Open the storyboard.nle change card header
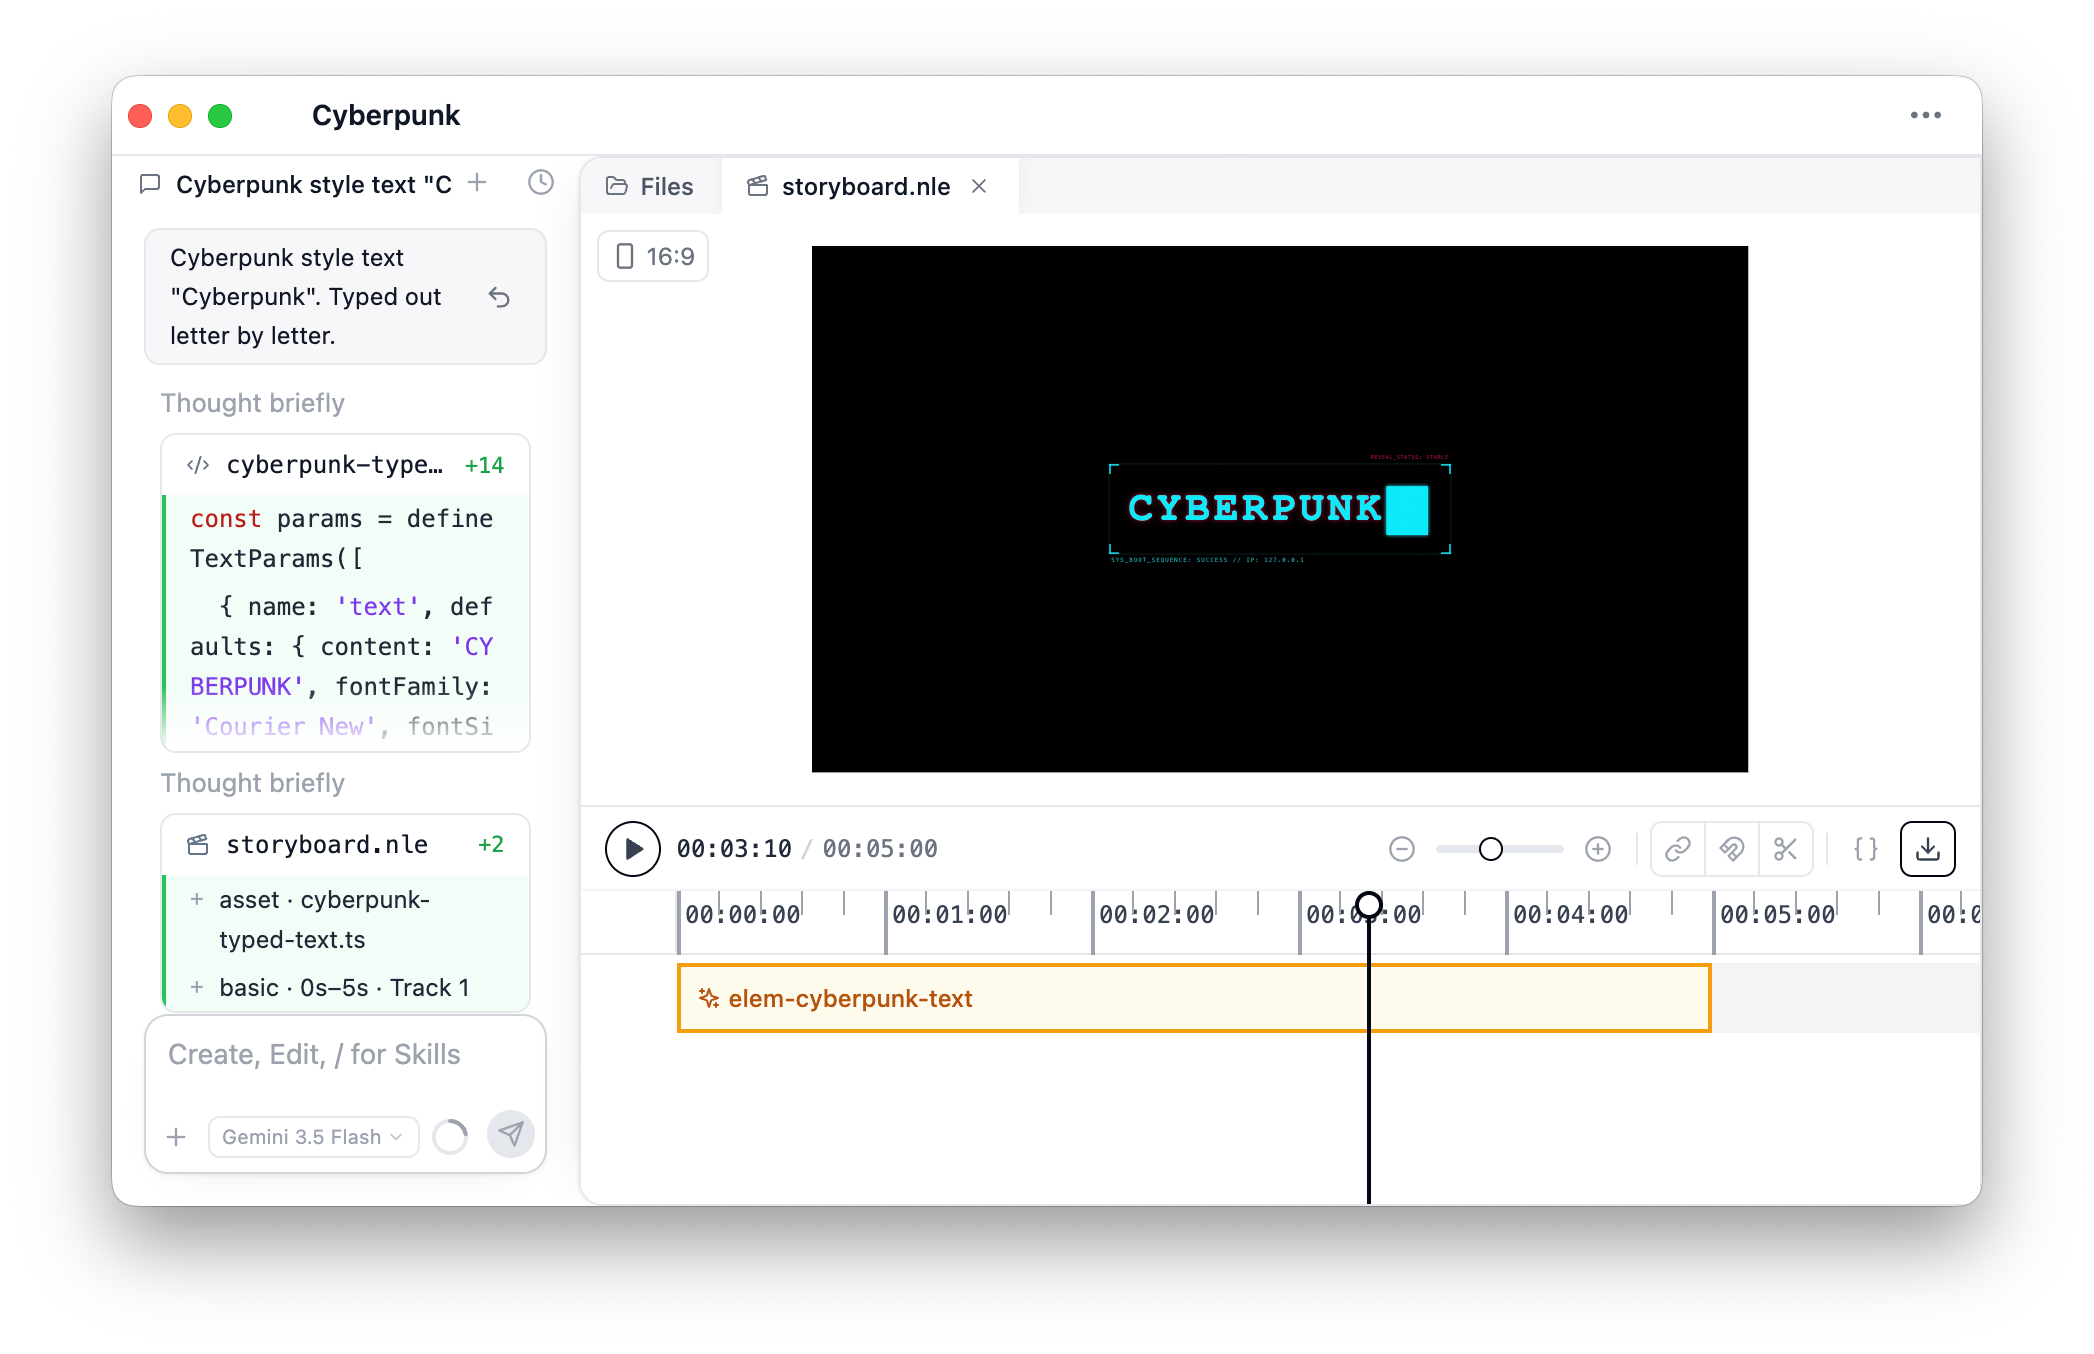This screenshot has width=2094, height=1354. pos(345,845)
